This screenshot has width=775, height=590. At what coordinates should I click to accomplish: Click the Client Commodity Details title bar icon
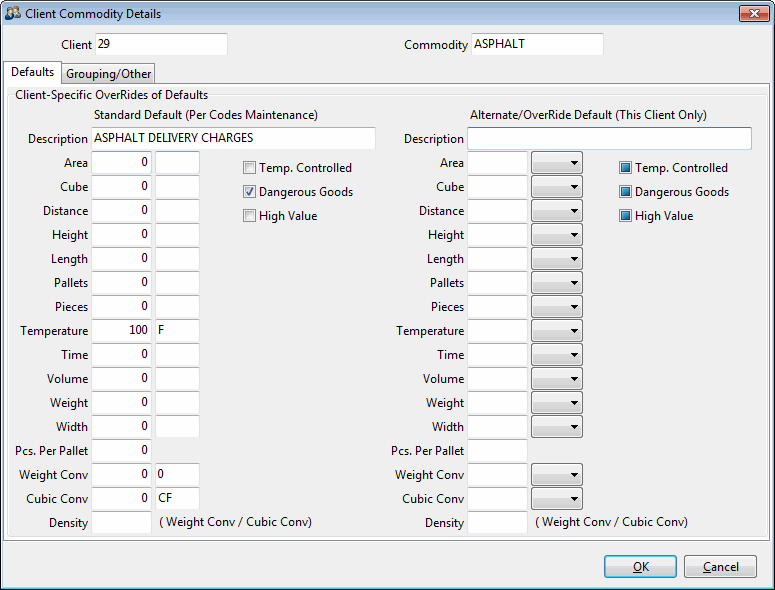14,14
